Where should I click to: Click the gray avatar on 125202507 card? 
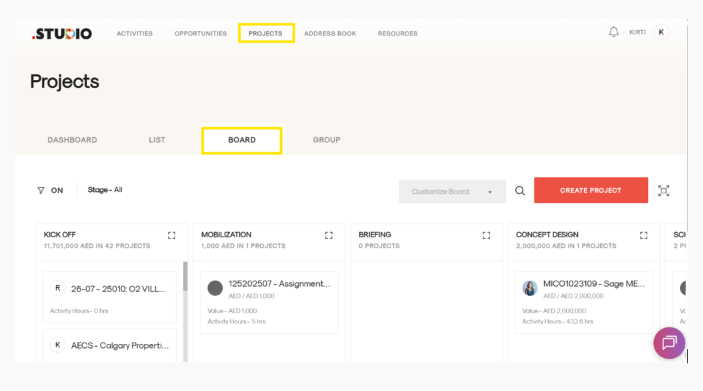215,288
